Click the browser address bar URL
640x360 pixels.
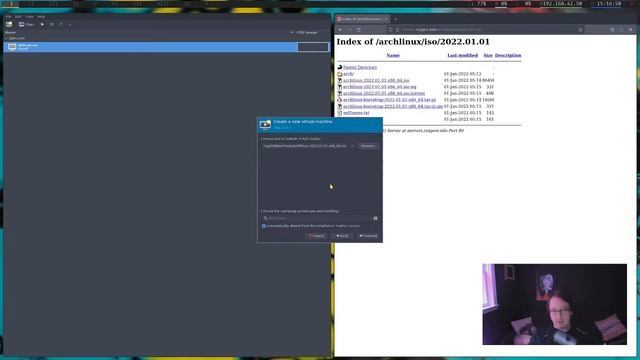443,29
